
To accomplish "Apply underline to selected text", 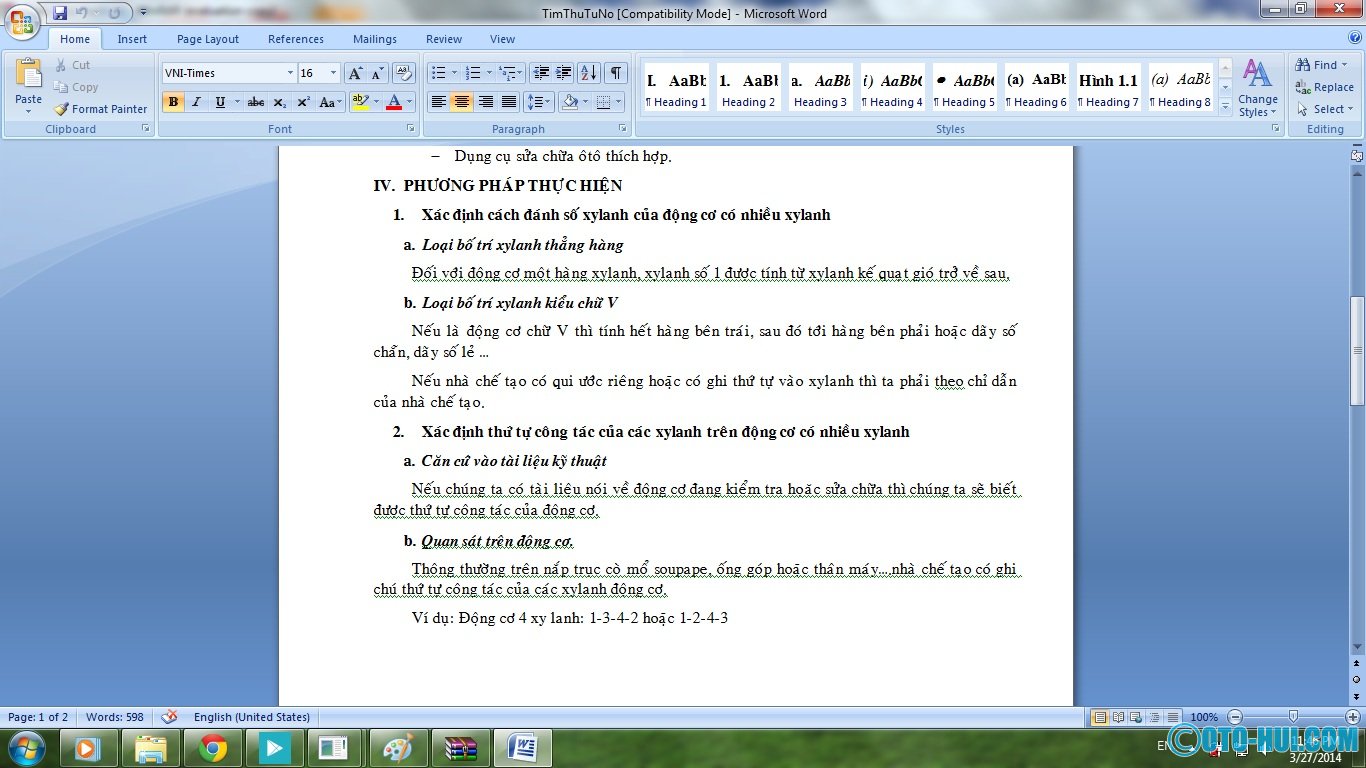I will click(220, 102).
